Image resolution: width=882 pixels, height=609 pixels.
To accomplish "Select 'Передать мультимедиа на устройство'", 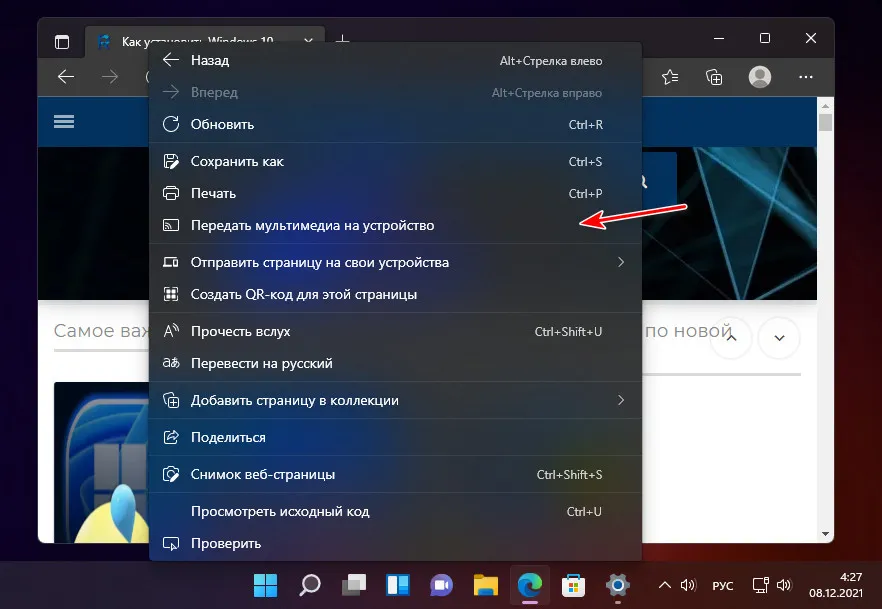I will click(312, 225).
